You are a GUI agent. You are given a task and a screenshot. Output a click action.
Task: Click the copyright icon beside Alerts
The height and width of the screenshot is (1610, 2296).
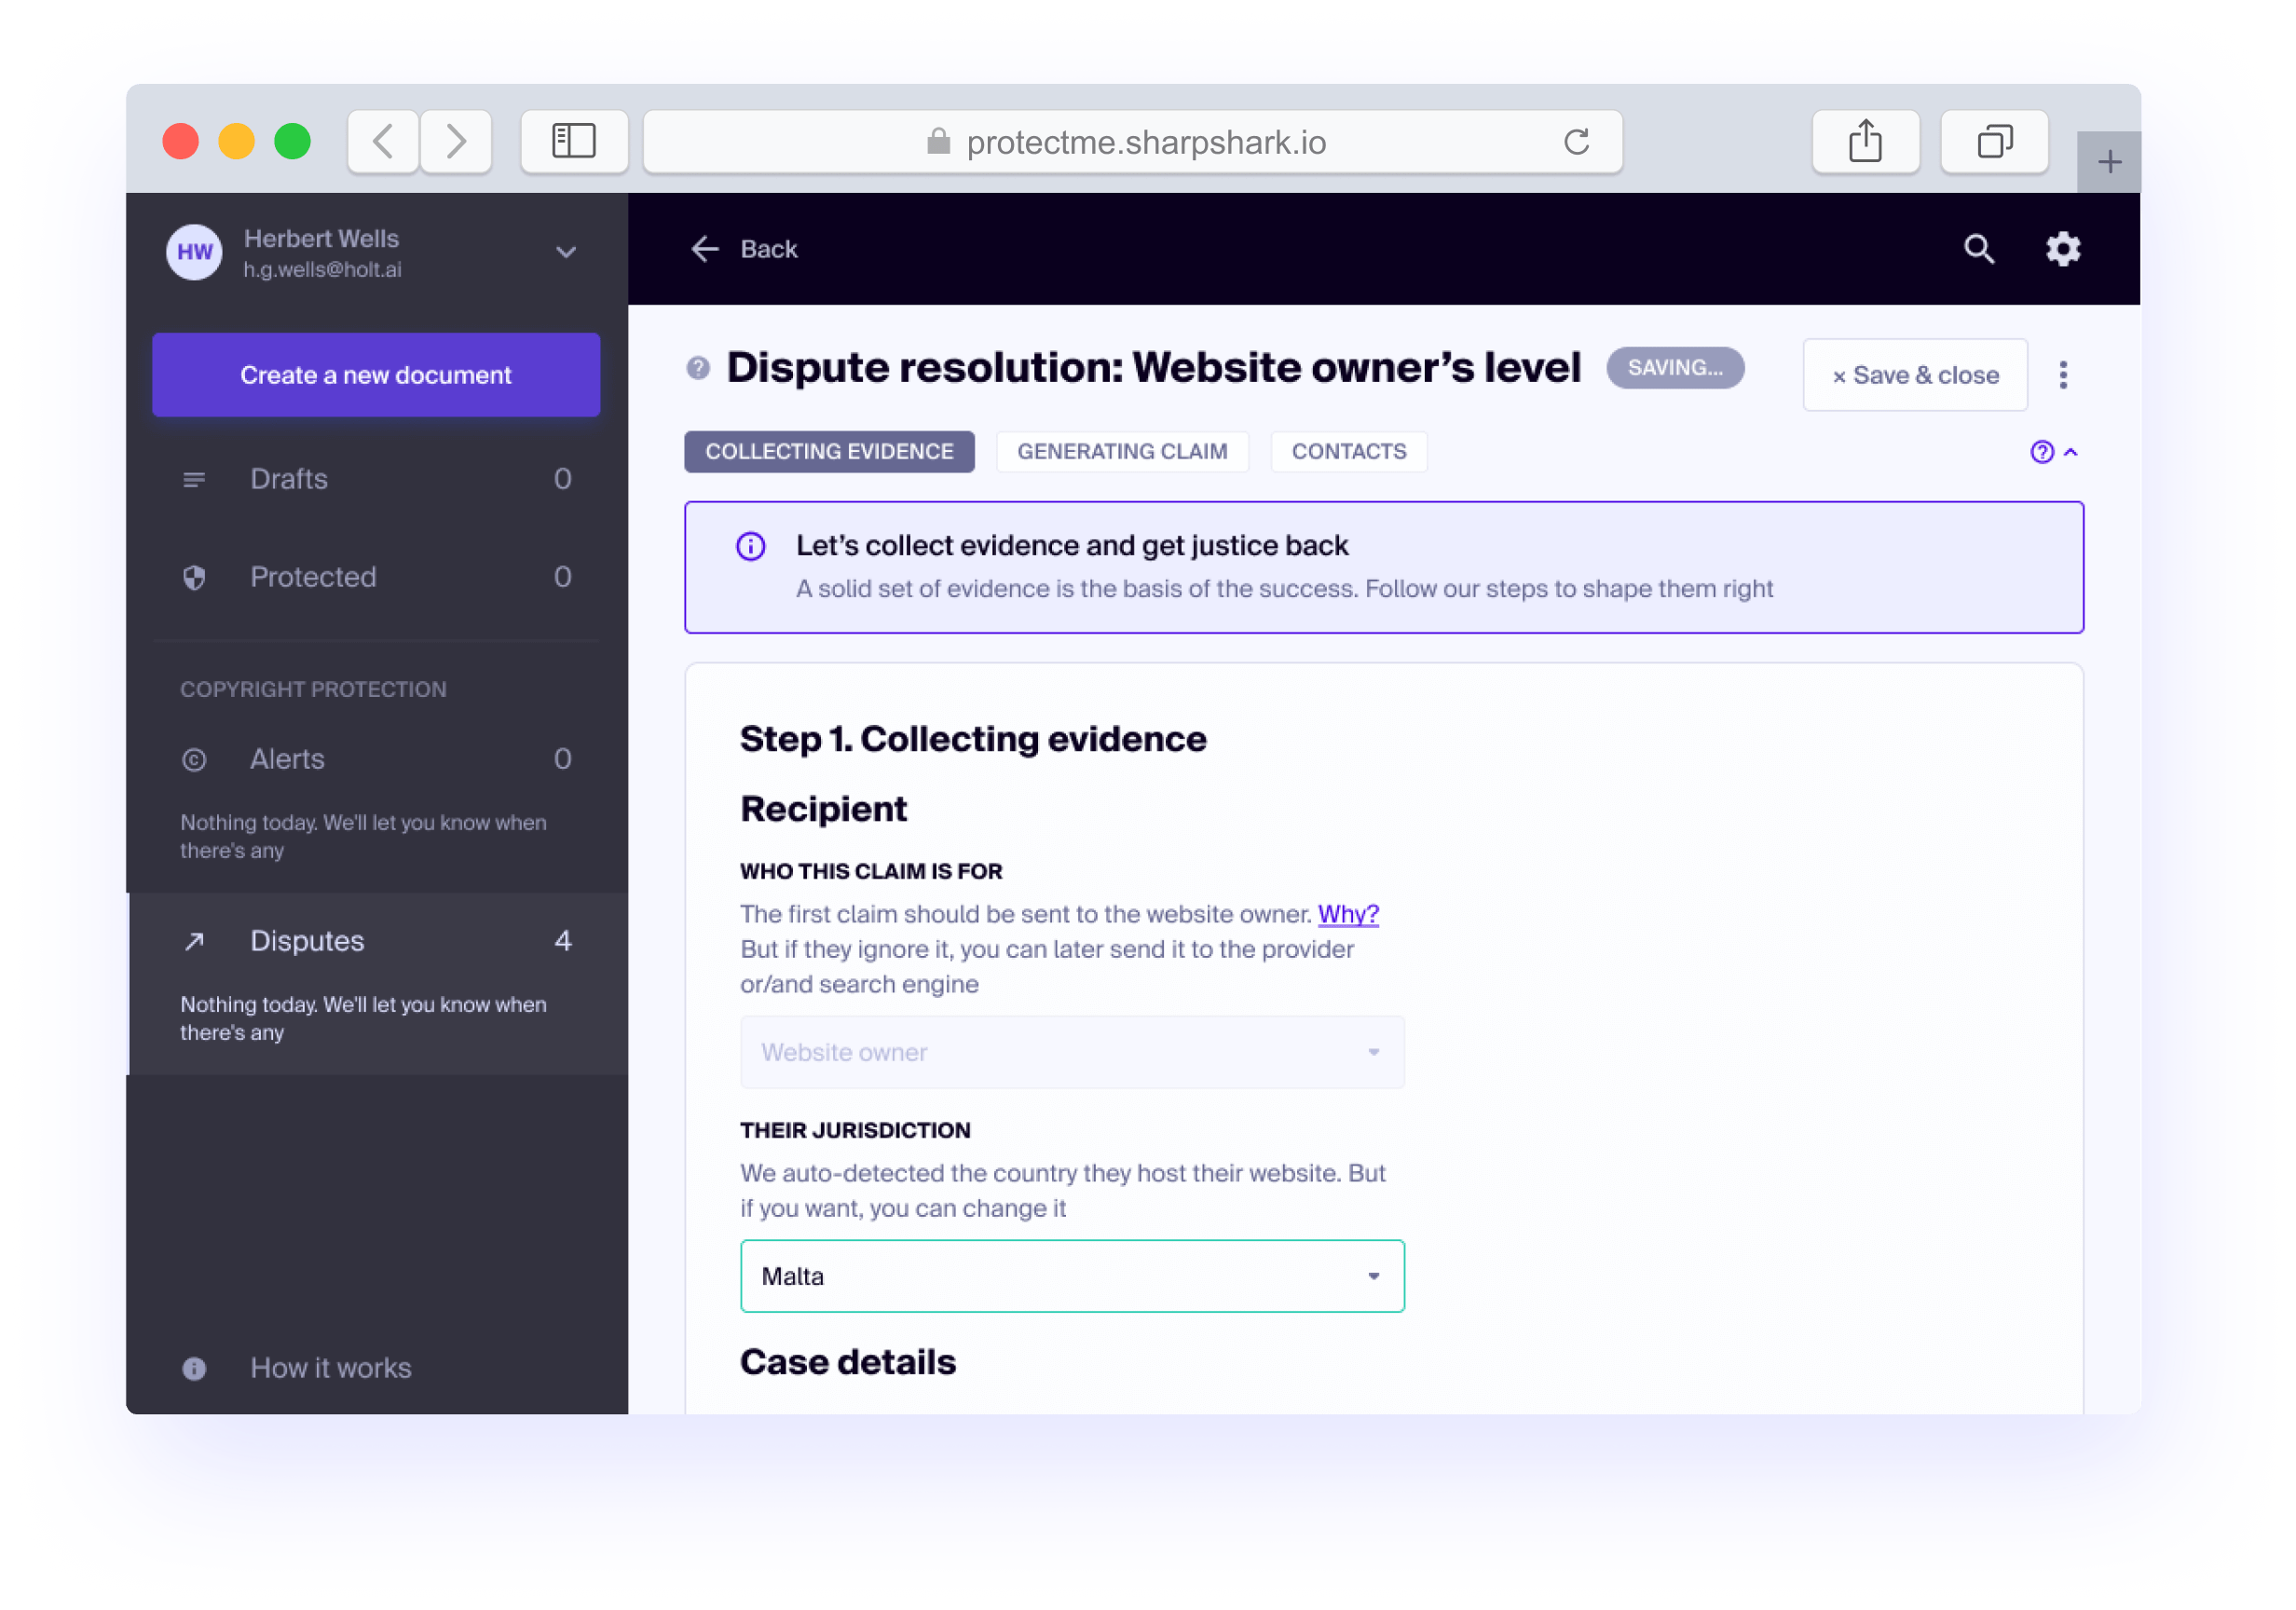coord(194,760)
